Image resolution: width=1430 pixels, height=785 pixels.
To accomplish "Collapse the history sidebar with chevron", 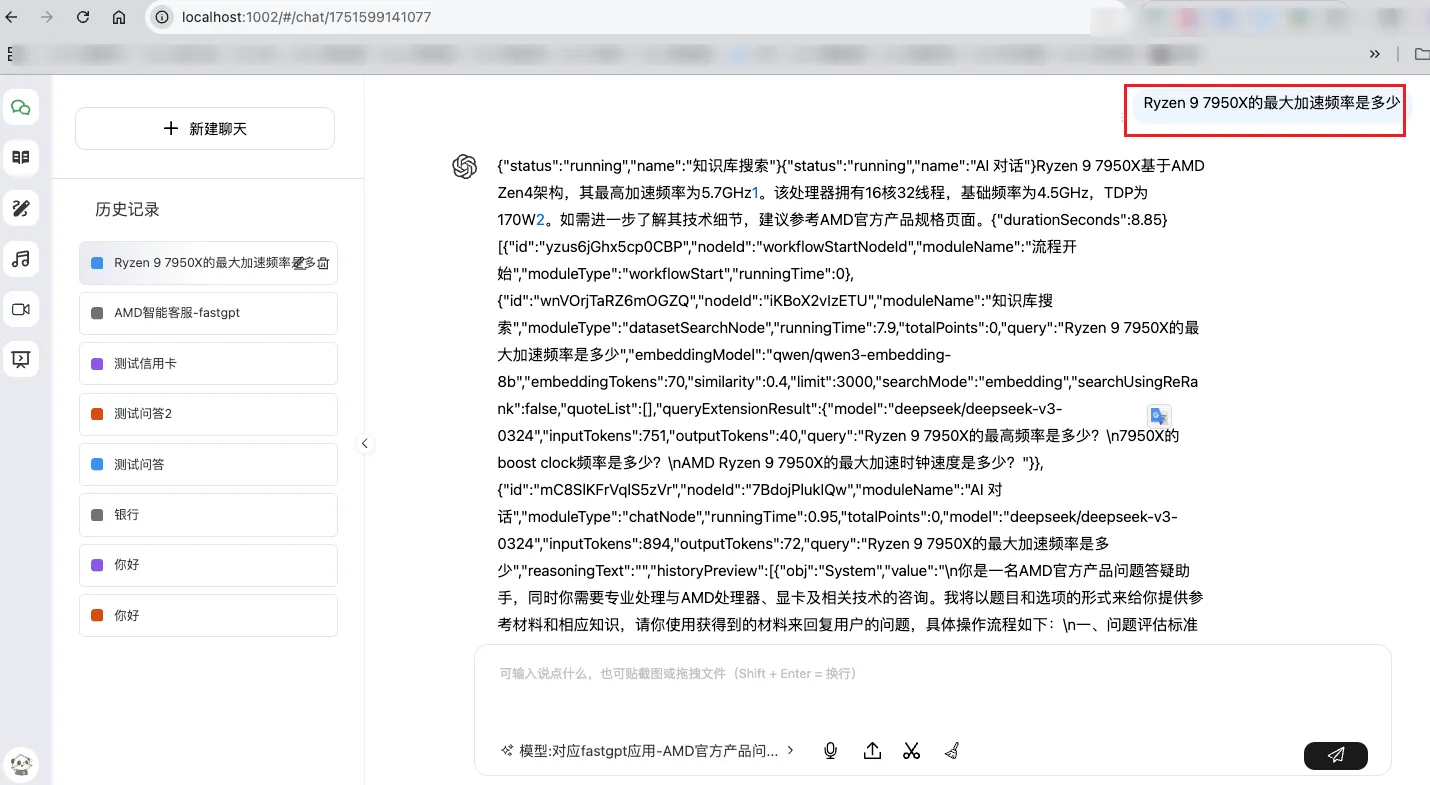I will [364, 443].
